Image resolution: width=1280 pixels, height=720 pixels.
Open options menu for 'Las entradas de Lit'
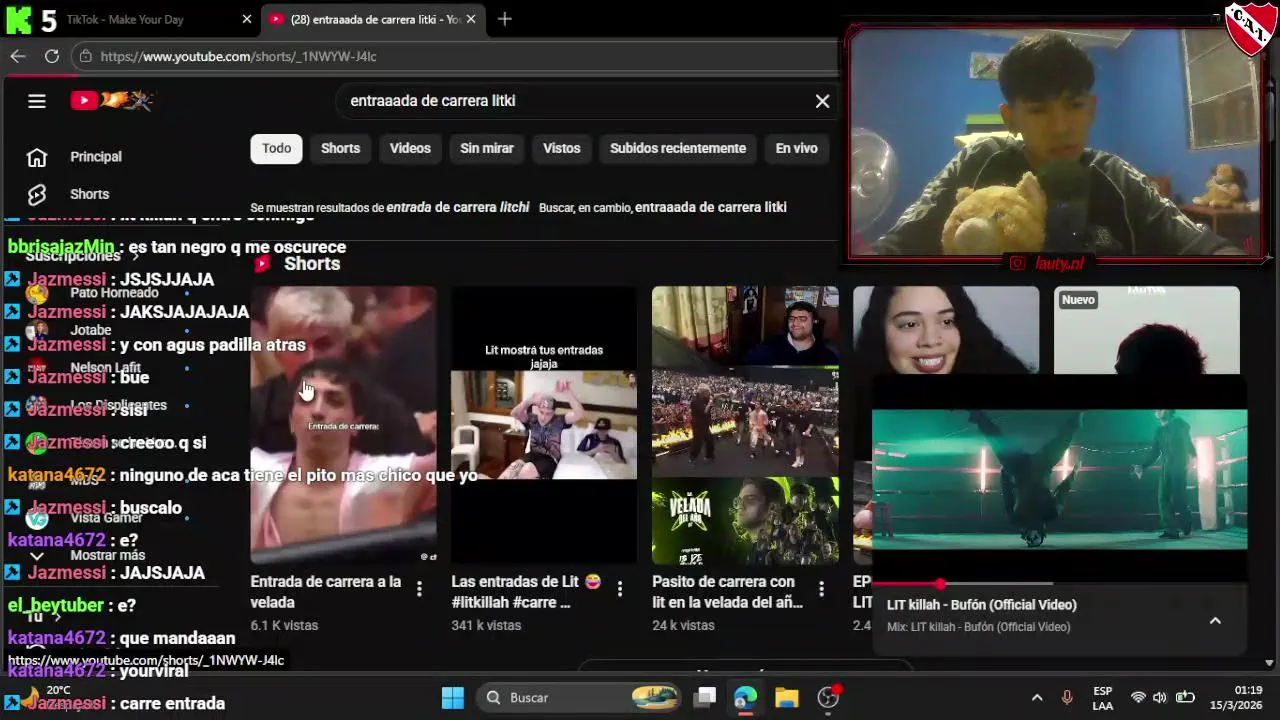point(620,589)
